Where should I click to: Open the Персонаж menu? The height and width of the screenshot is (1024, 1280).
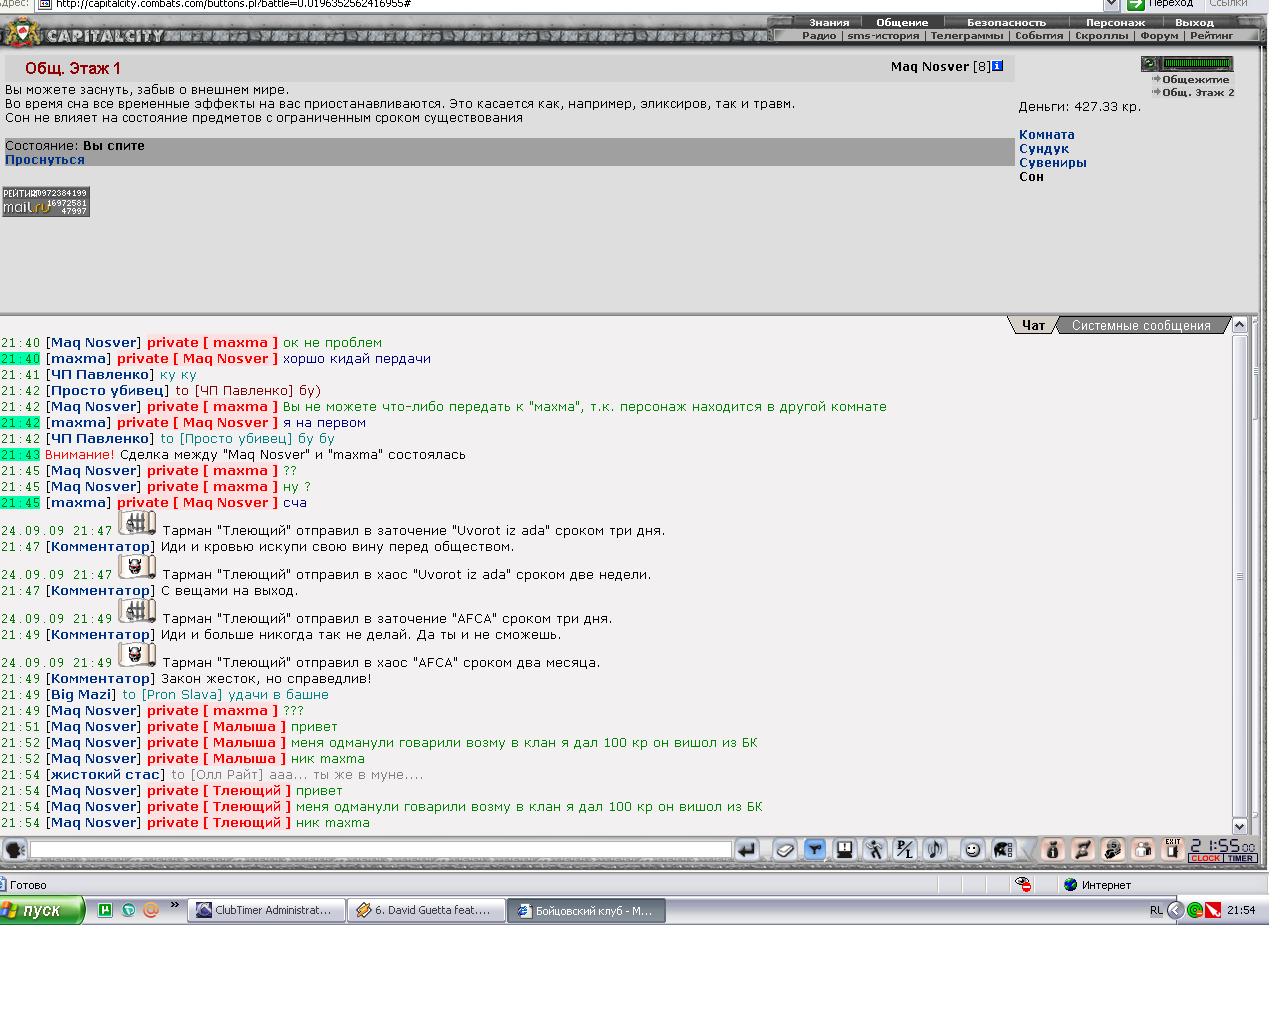click(x=1115, y=22)
